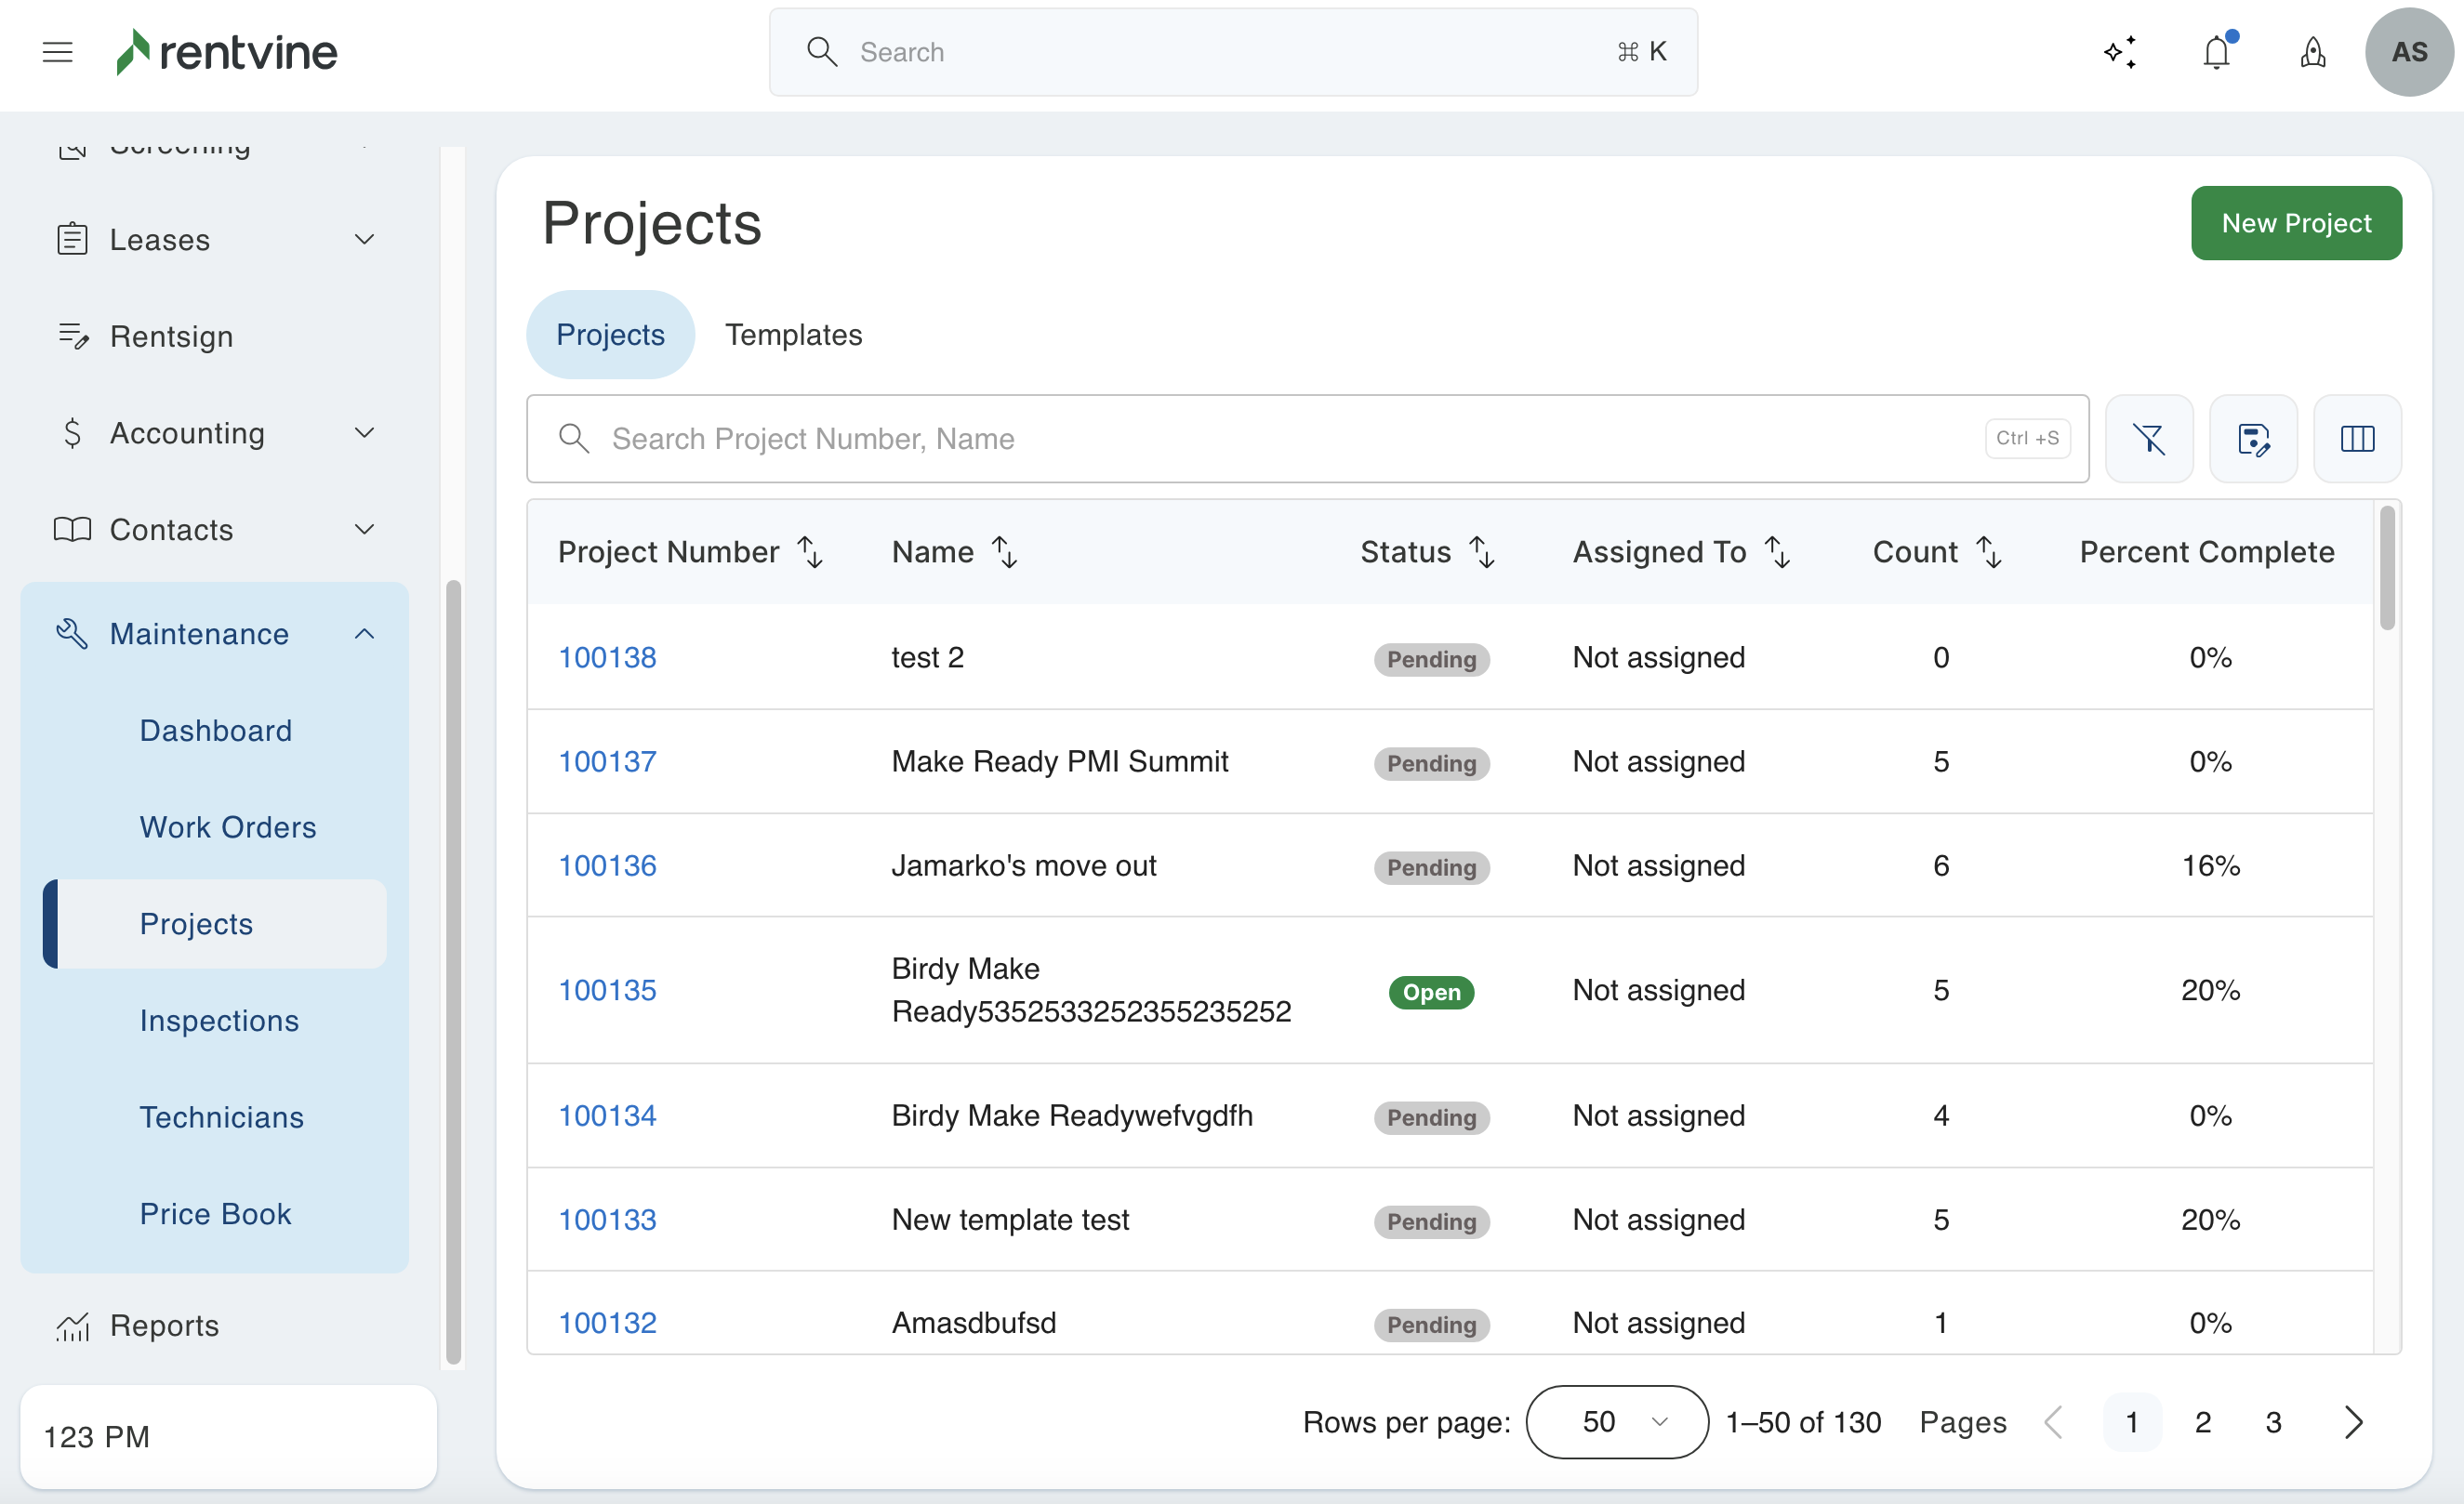The width and height of the screenshot is (2464, 1504).
Task: Sort table by Count arrows
Action: [1989, 552]
